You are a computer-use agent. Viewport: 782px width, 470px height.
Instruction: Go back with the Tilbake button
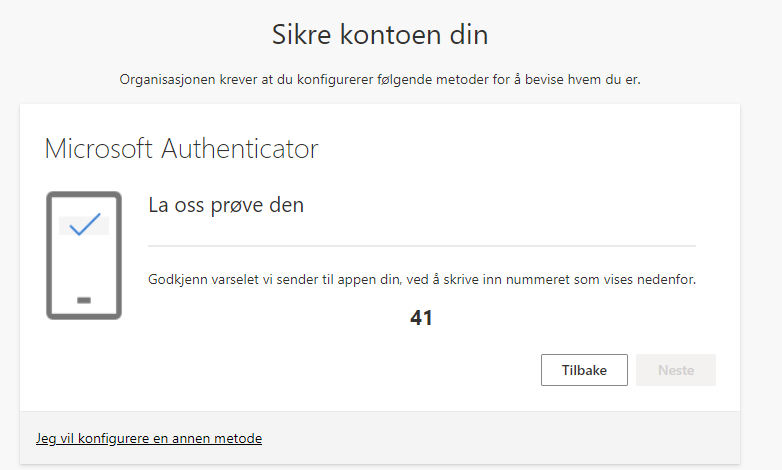584,370
